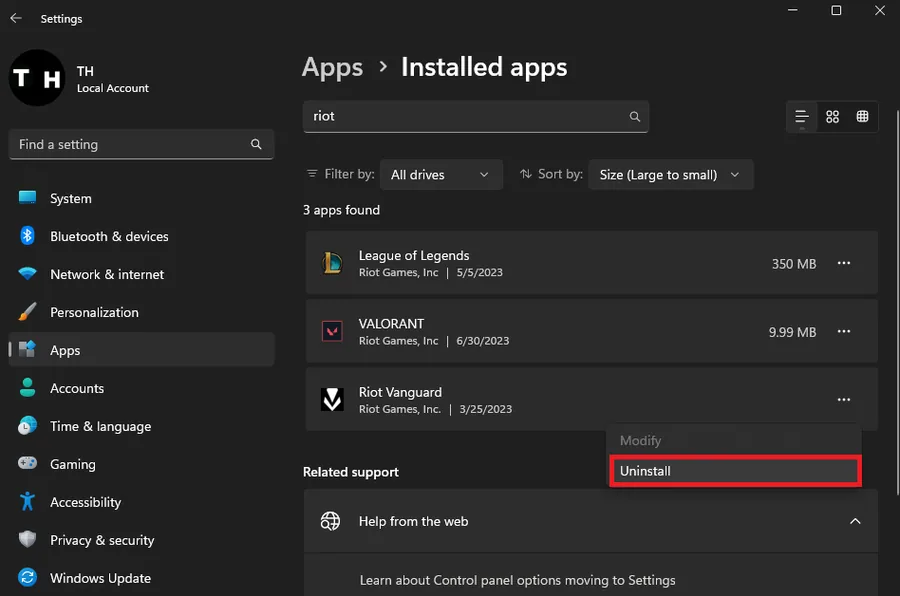Click the Gaming controller icon
Viewport: 900px width, 596px height.
27,463
